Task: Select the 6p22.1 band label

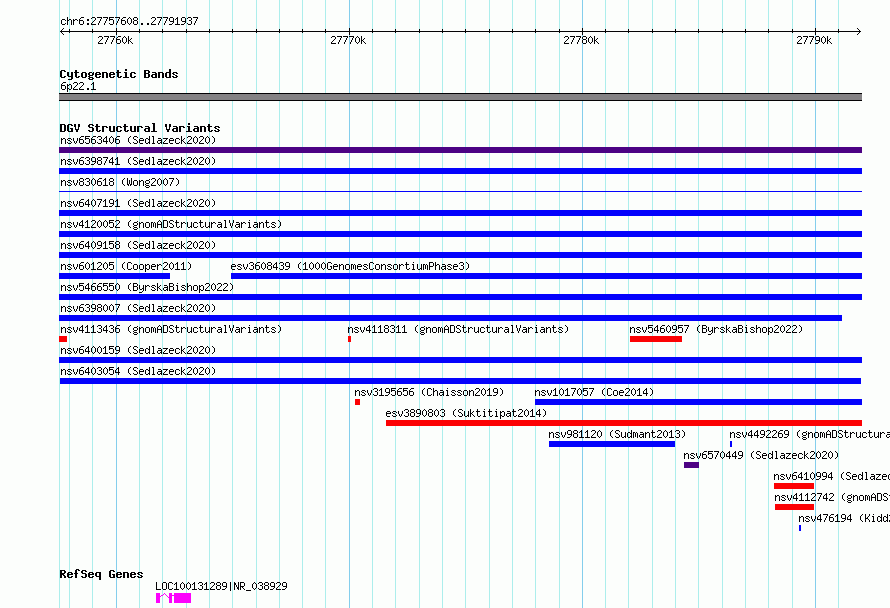Action: (x=78, y=86)
